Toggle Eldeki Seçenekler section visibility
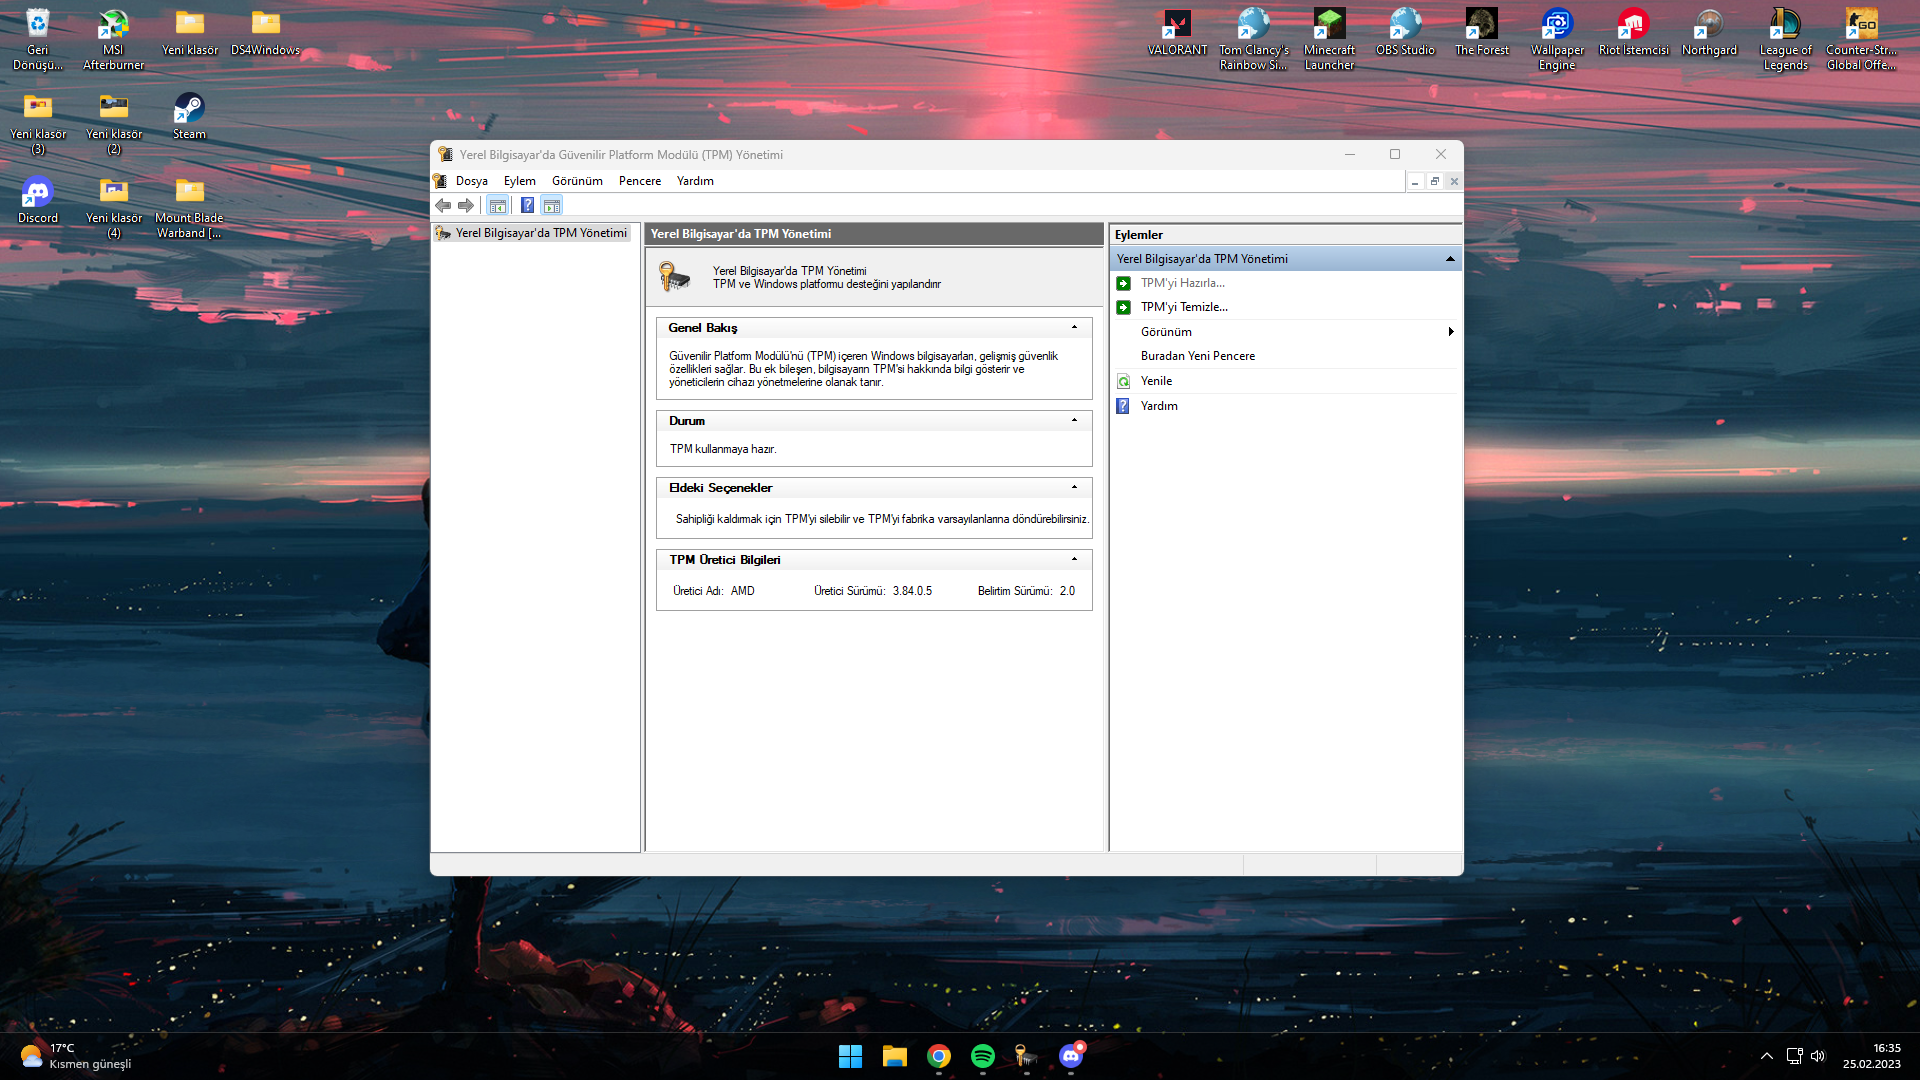 click(1075, 487)
